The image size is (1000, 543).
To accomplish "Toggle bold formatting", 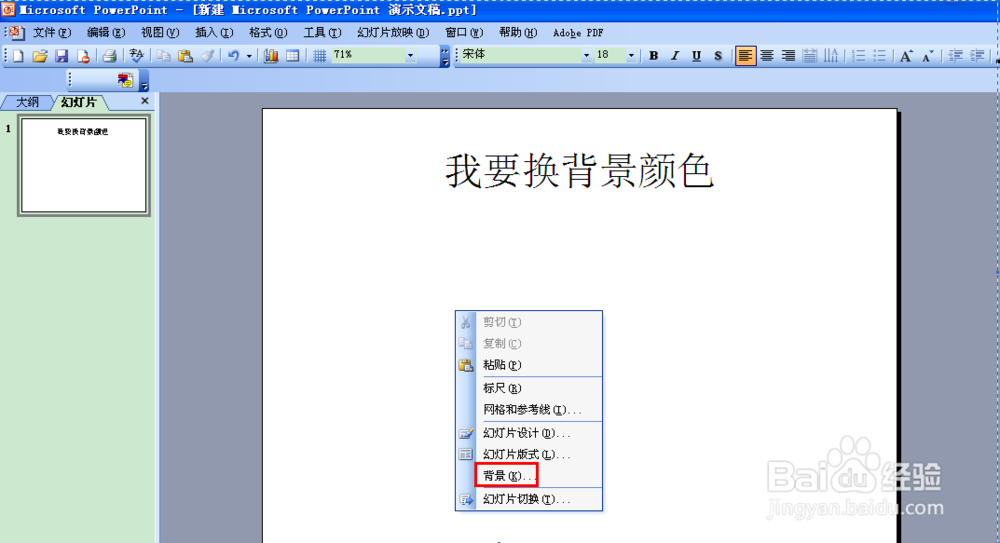I will tap(653, 56).
